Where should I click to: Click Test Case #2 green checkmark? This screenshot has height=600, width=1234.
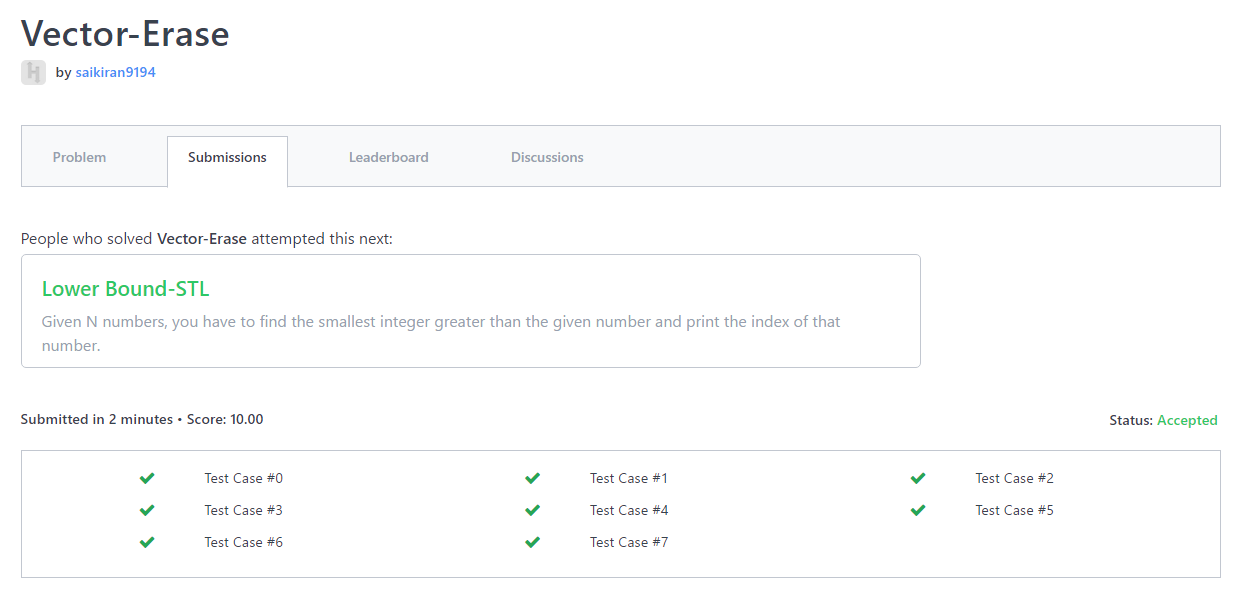coord(918,478)
